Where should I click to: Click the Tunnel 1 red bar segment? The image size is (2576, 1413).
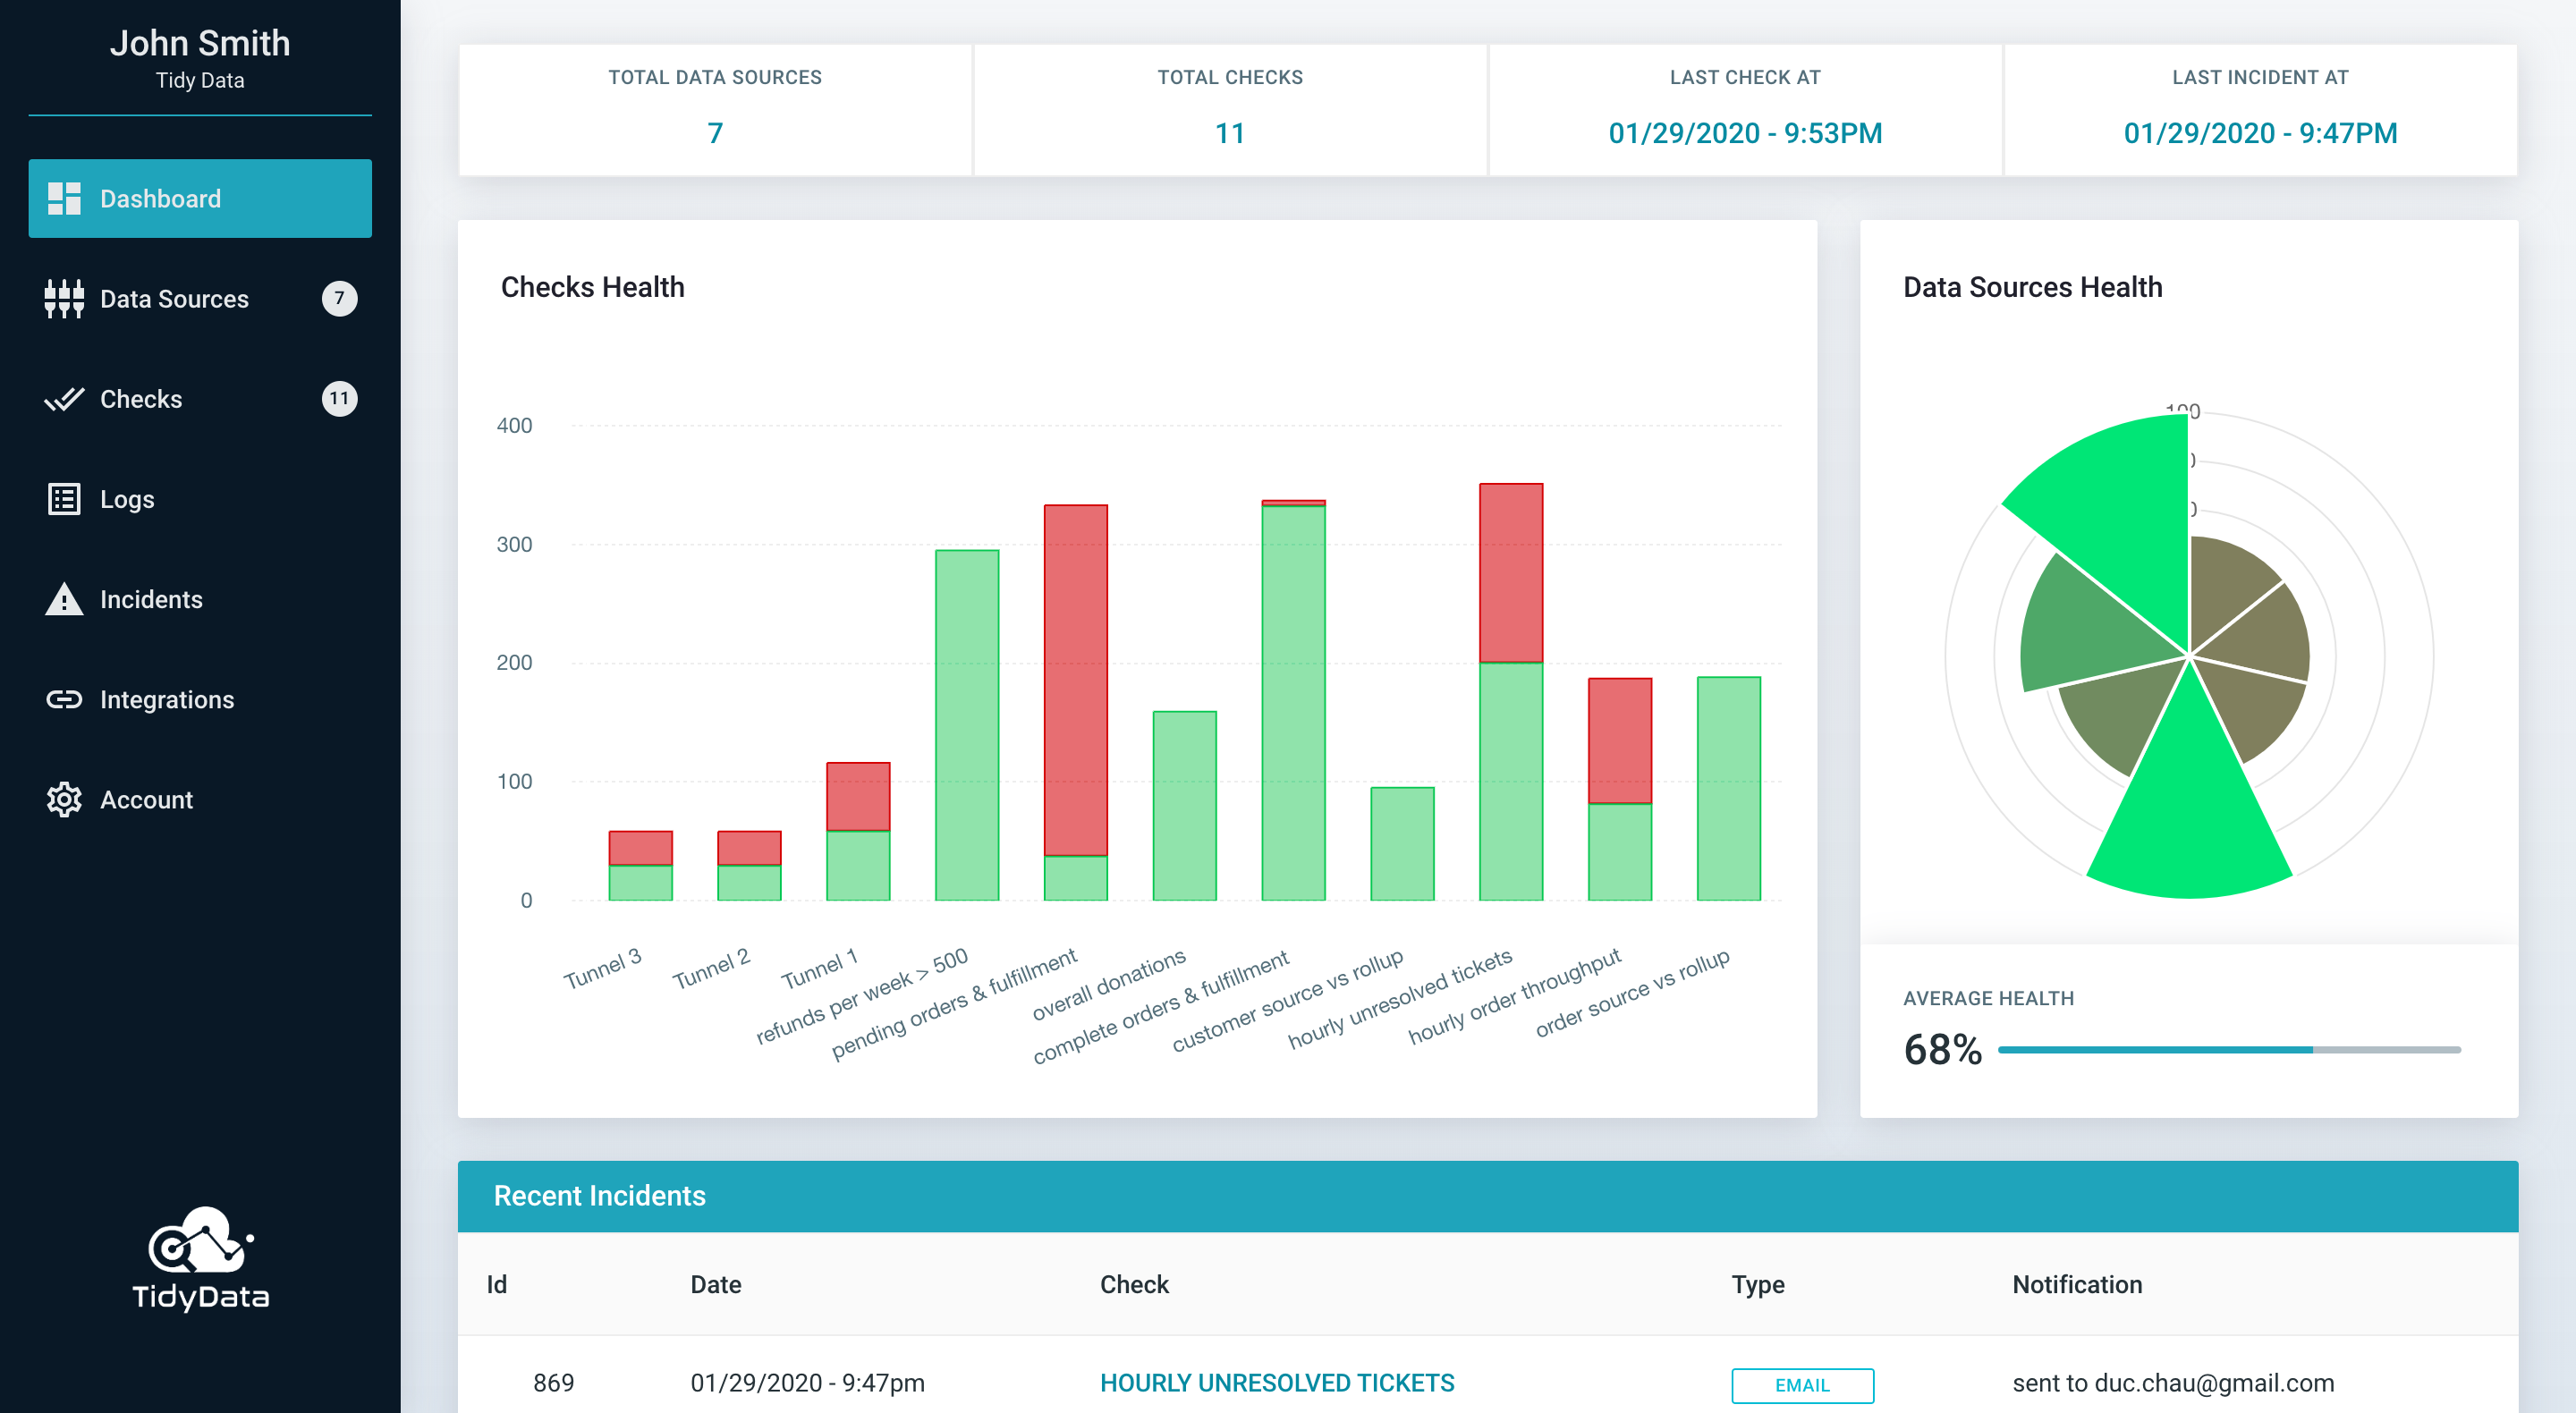click(858, 797)
